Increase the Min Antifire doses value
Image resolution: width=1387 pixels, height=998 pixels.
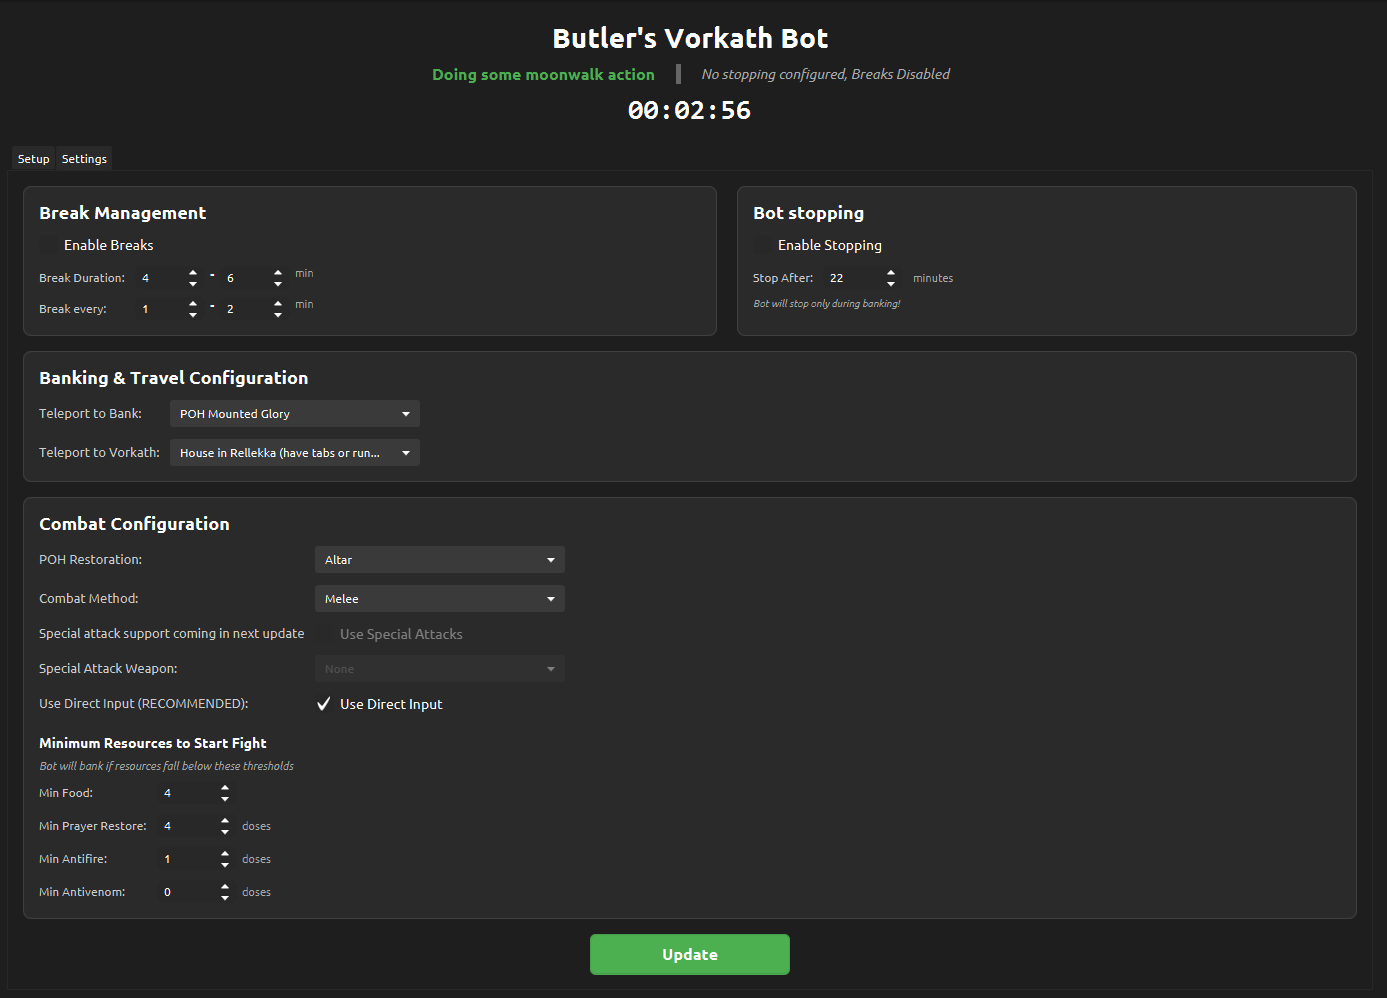tap(225, 854)
